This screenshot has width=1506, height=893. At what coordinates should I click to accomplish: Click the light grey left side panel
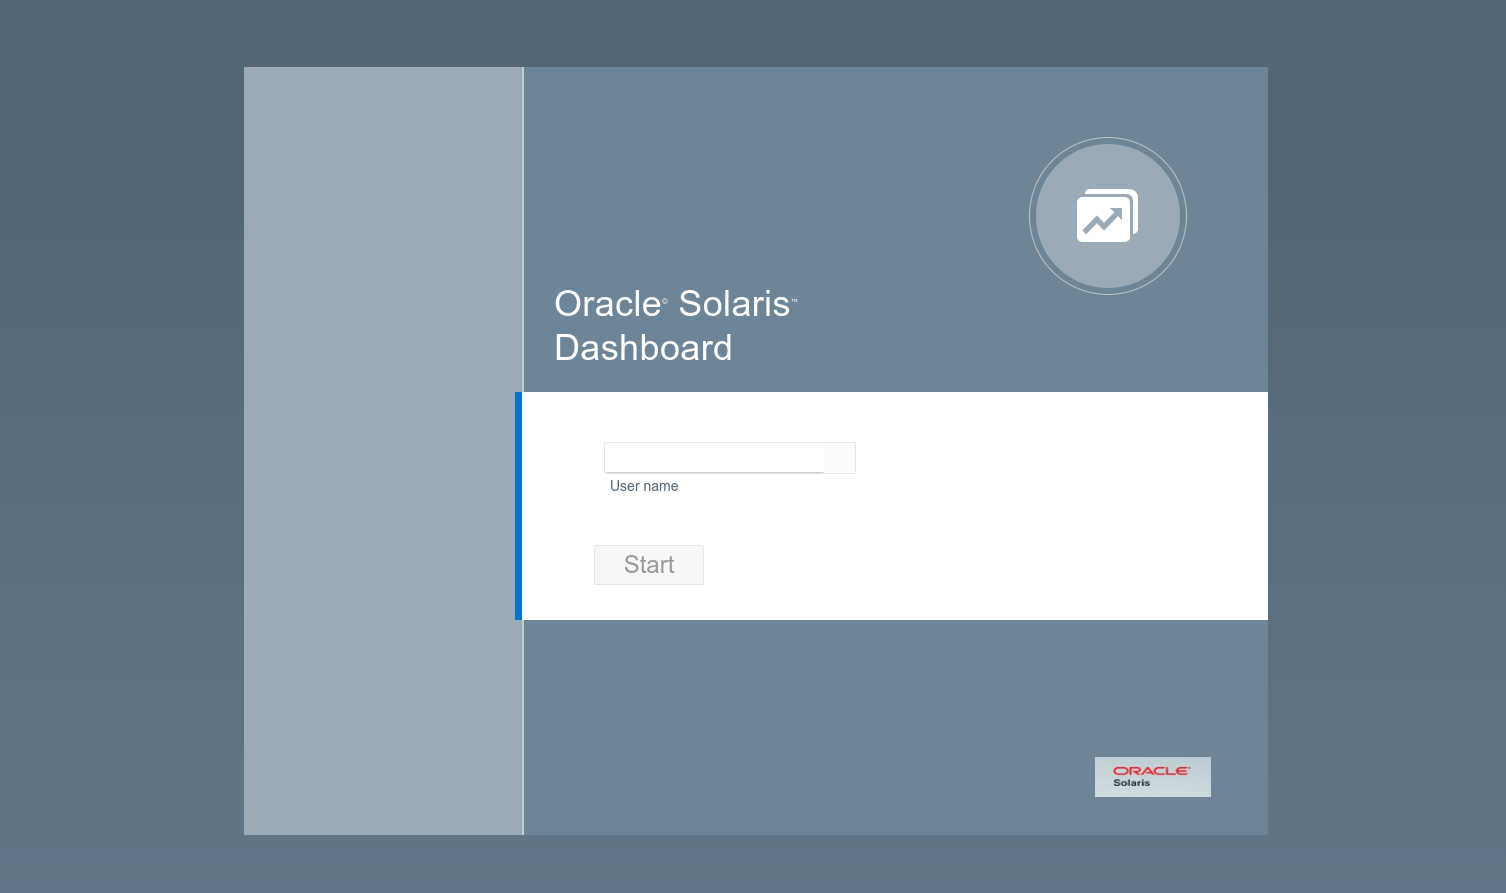383,451
